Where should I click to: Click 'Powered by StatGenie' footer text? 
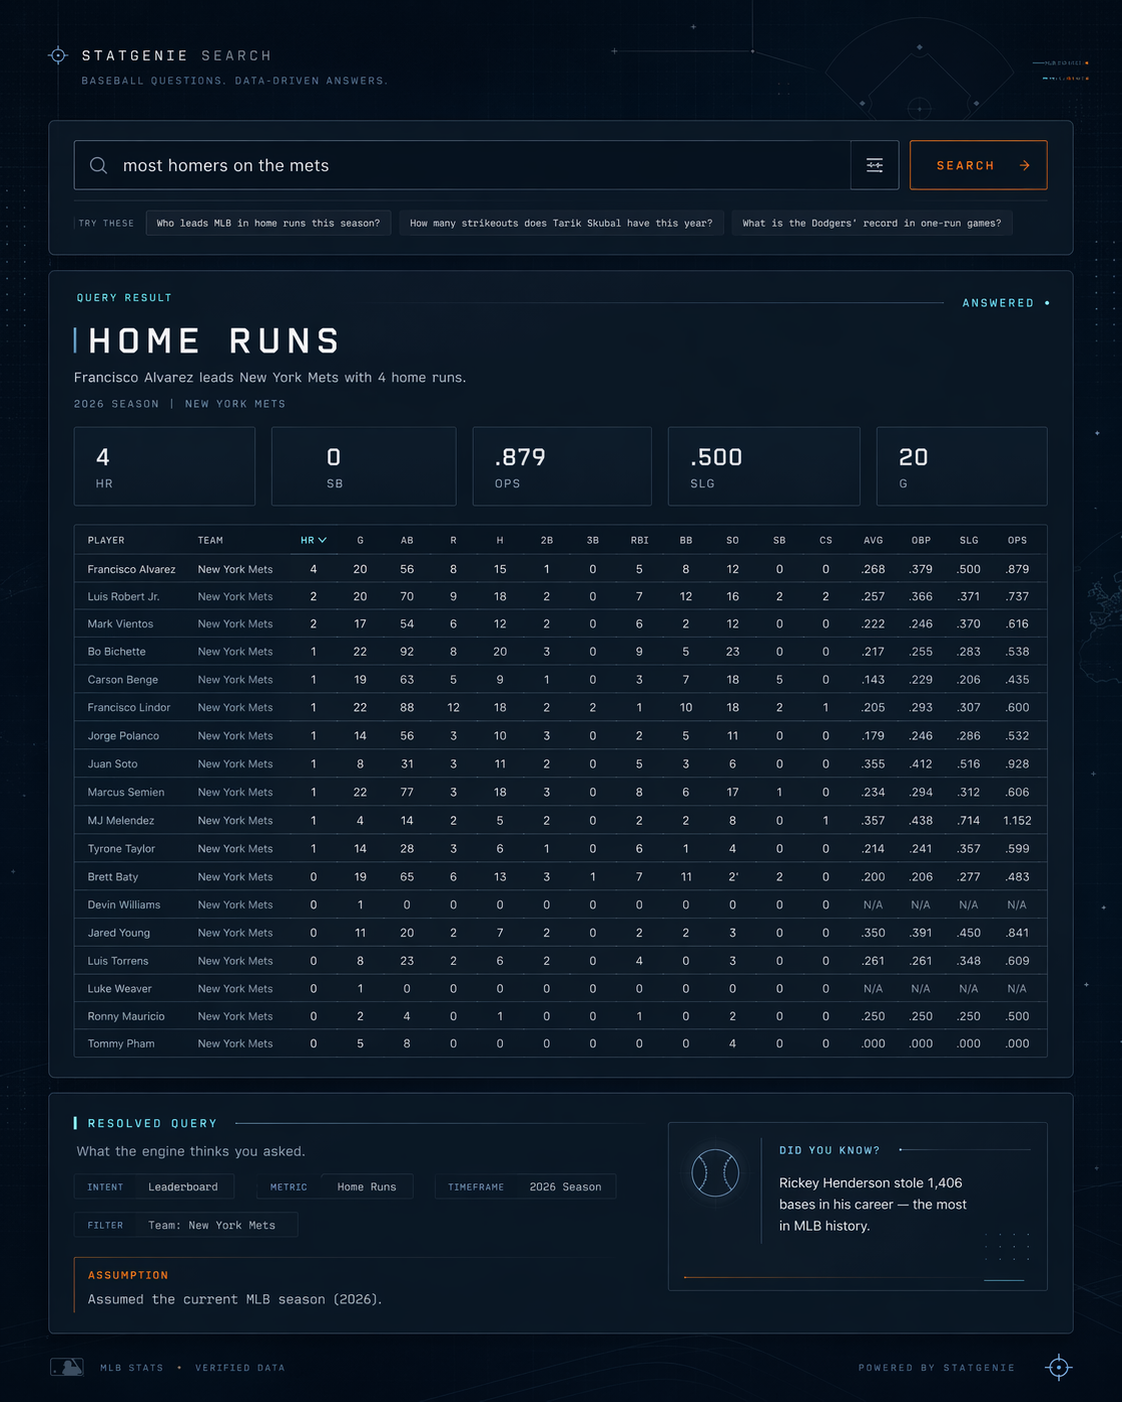tap(936, 1367)
